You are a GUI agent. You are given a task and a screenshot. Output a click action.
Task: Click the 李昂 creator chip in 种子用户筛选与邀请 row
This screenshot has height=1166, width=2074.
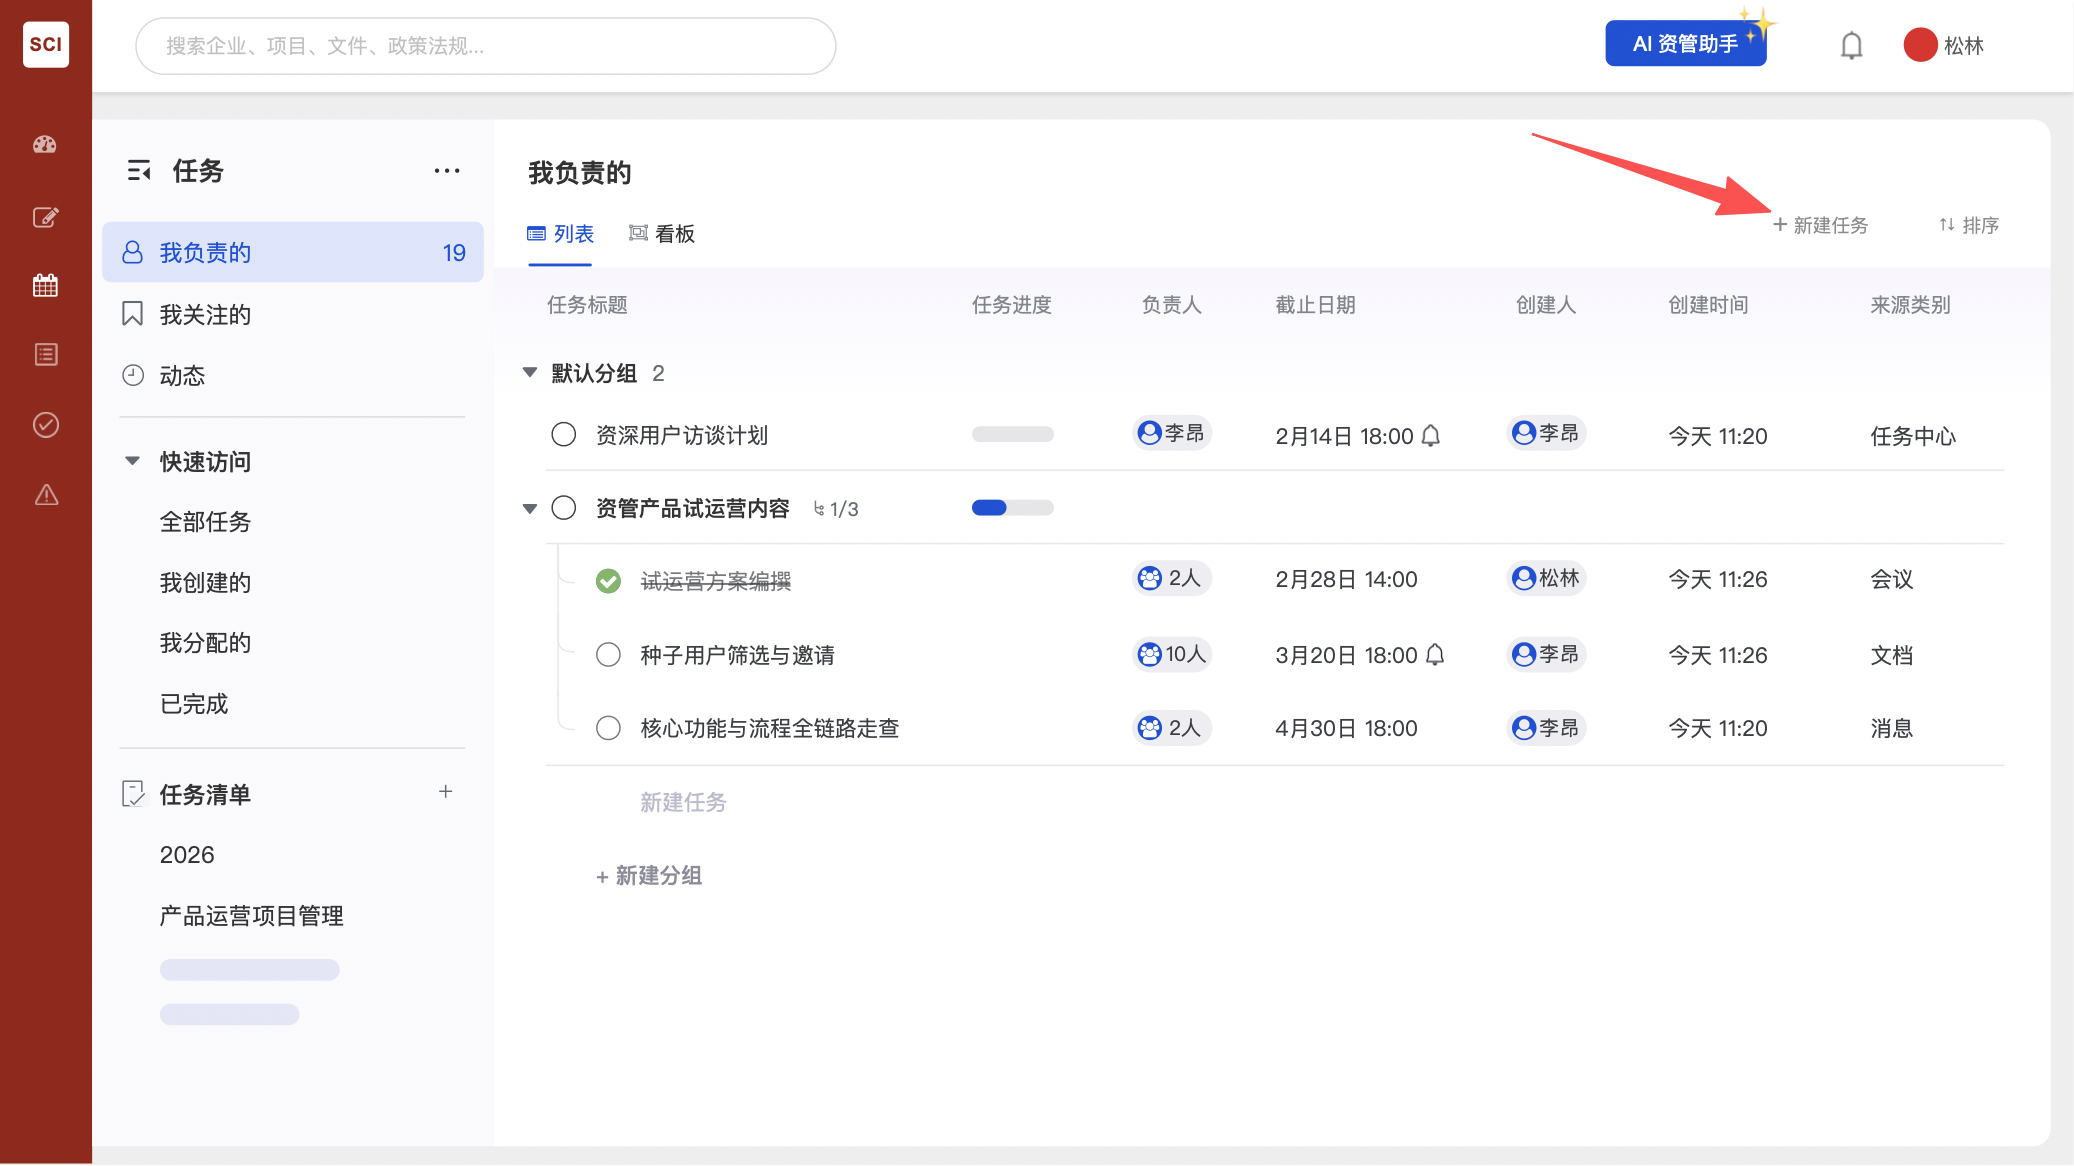tap(1546, 654)
